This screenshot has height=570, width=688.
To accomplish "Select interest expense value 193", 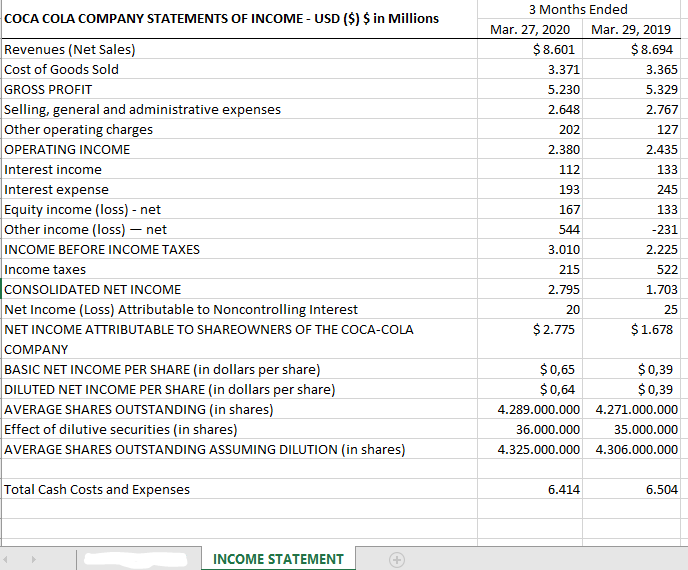I will click(569, 190).
